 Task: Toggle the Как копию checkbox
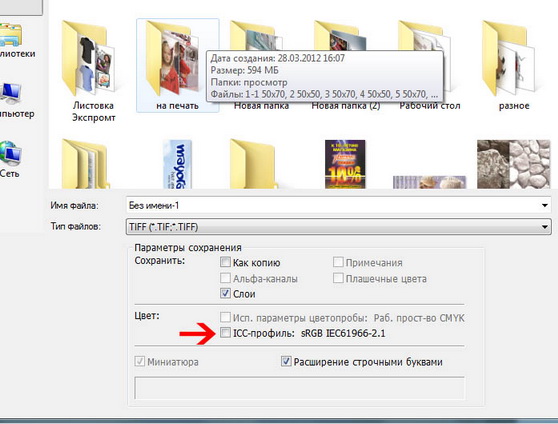click(x=225, y=262)
